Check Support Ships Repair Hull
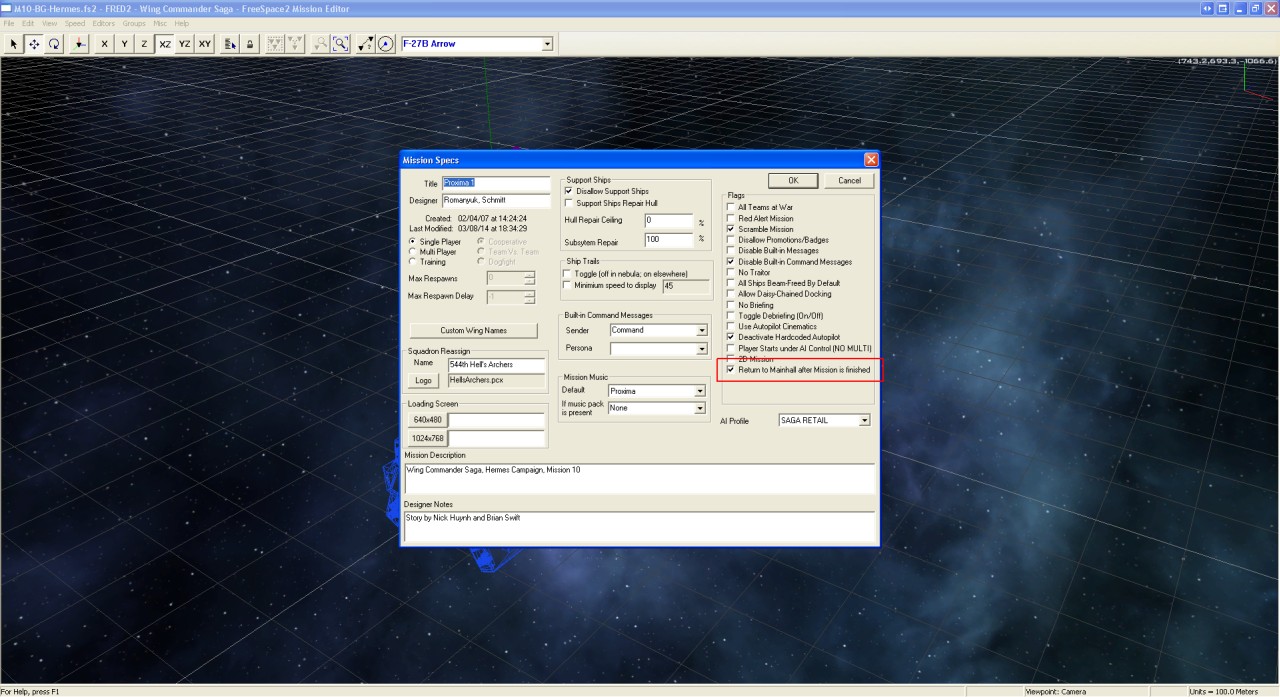This screenshot has width=1280, height=697. tap(569, 203)
